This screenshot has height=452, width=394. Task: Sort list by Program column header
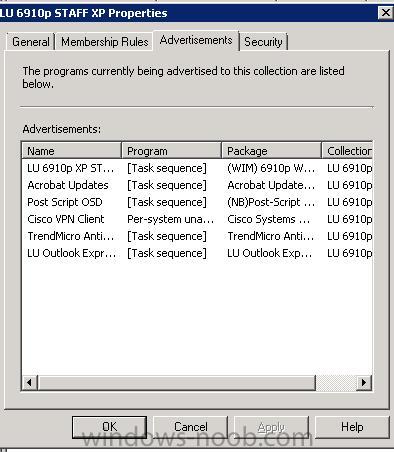coord(171,151)
